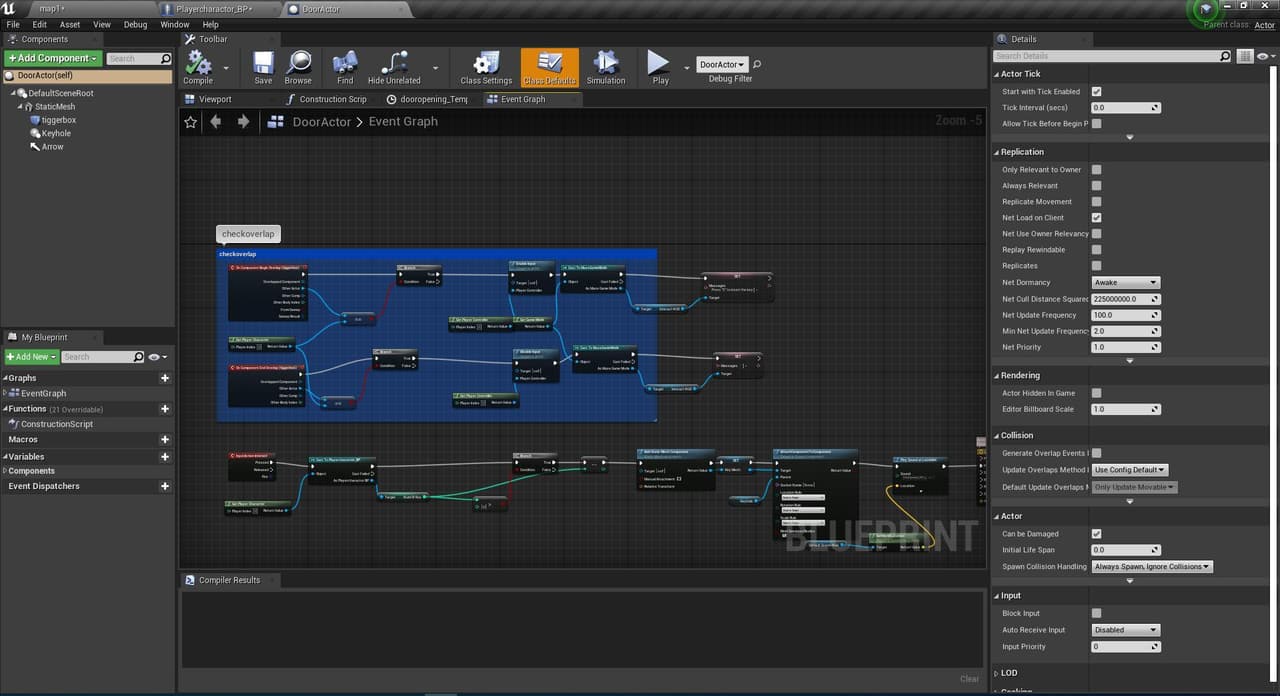Screen dimensions: 1280x696
Task: Click the Add Component button
Action: click(x=54, y=58)
